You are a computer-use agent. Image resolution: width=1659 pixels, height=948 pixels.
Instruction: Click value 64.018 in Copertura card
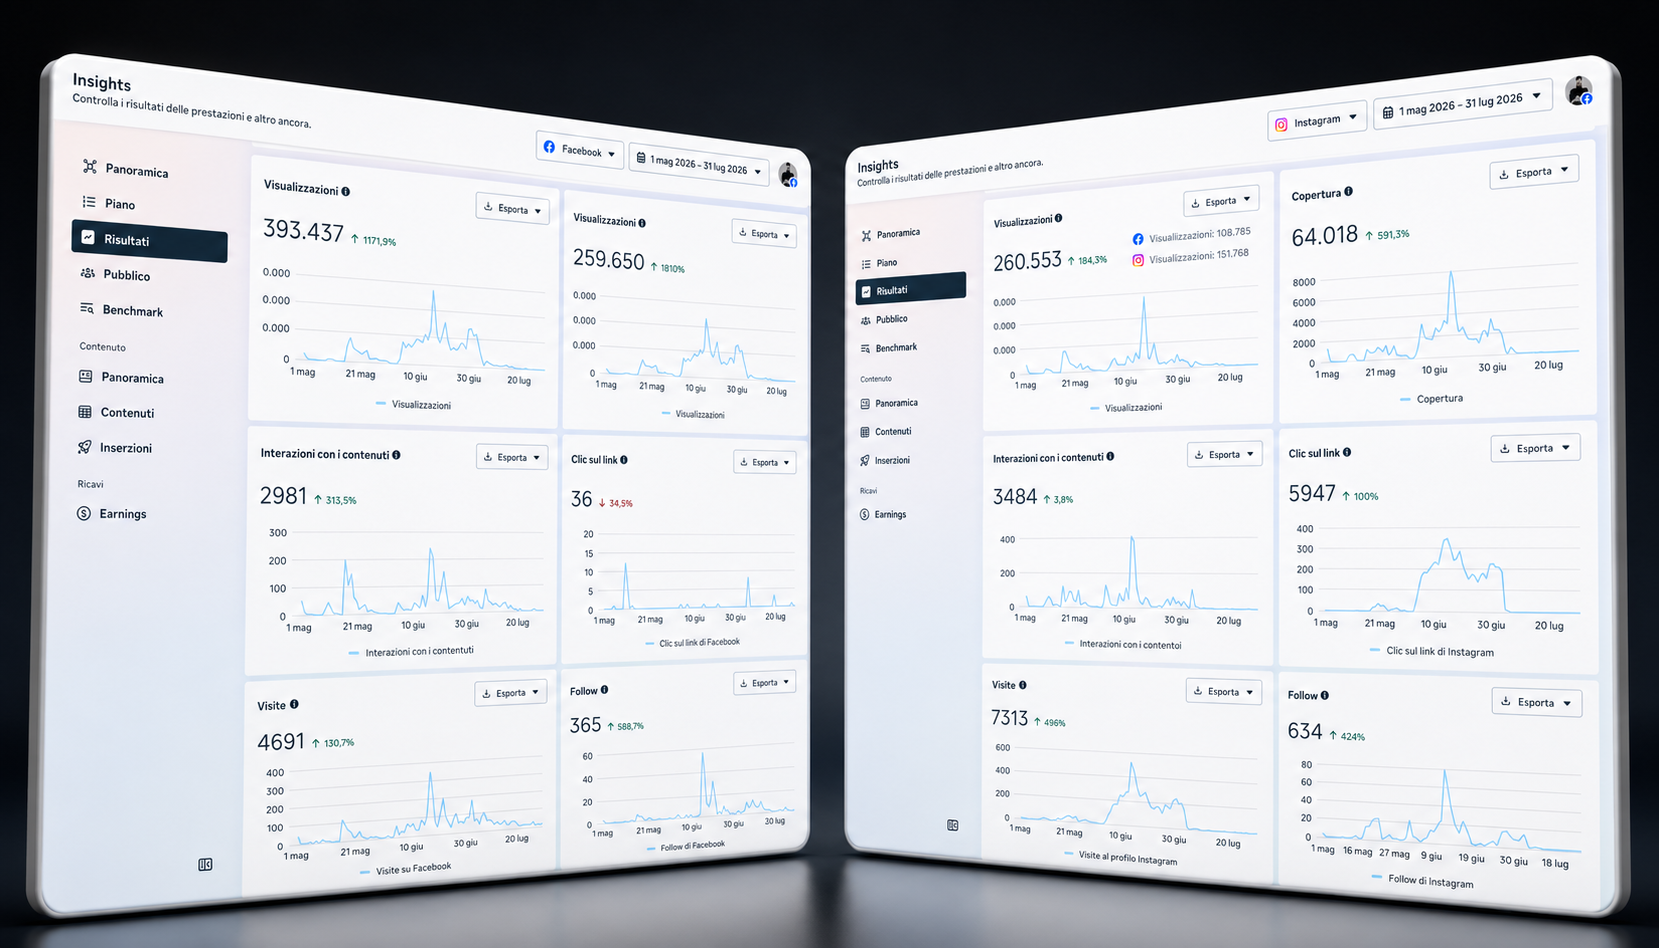tap(1324, 236)
